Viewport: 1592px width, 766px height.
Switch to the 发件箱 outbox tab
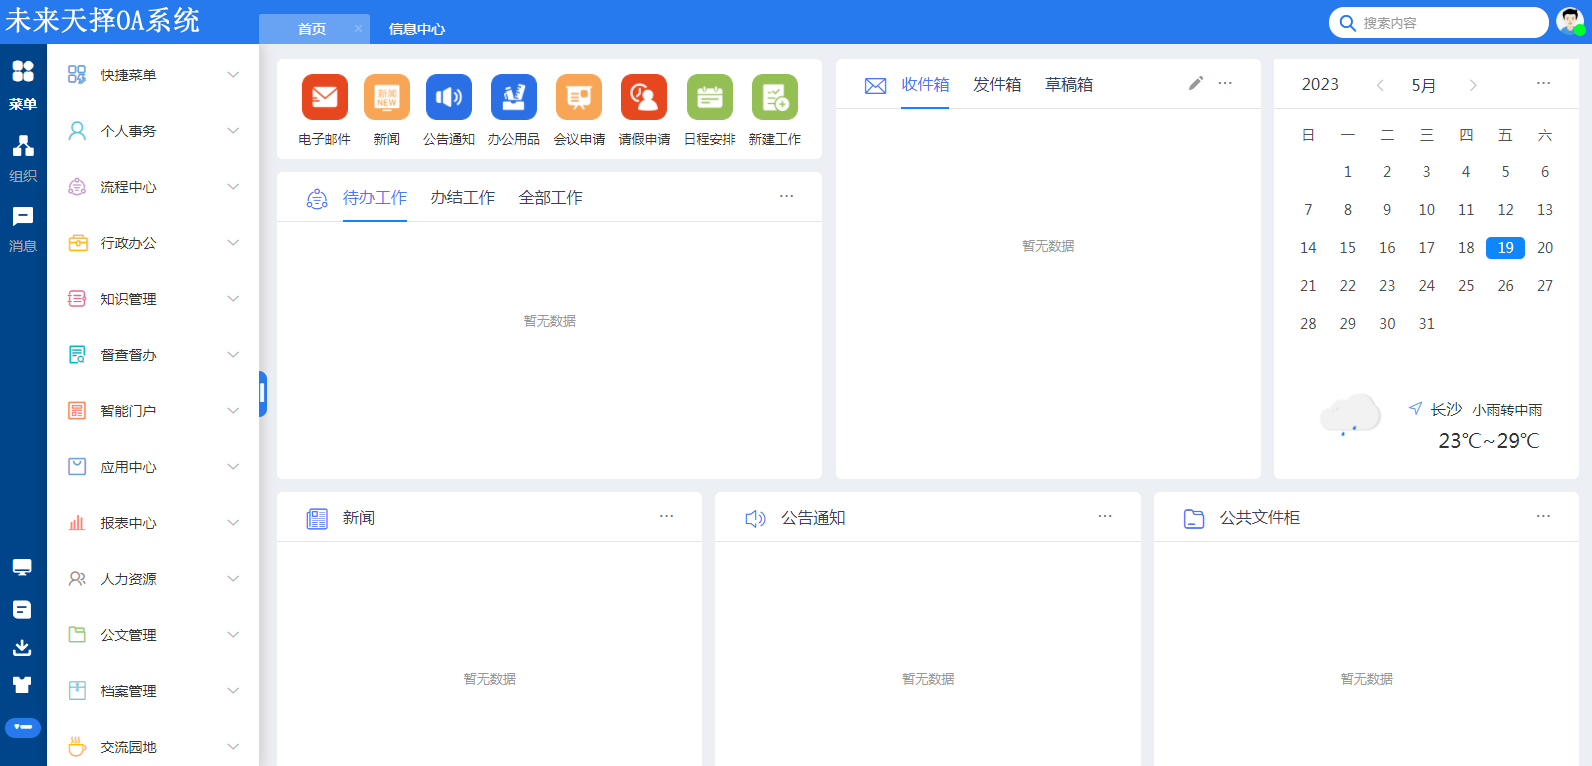tap(997, 85)
